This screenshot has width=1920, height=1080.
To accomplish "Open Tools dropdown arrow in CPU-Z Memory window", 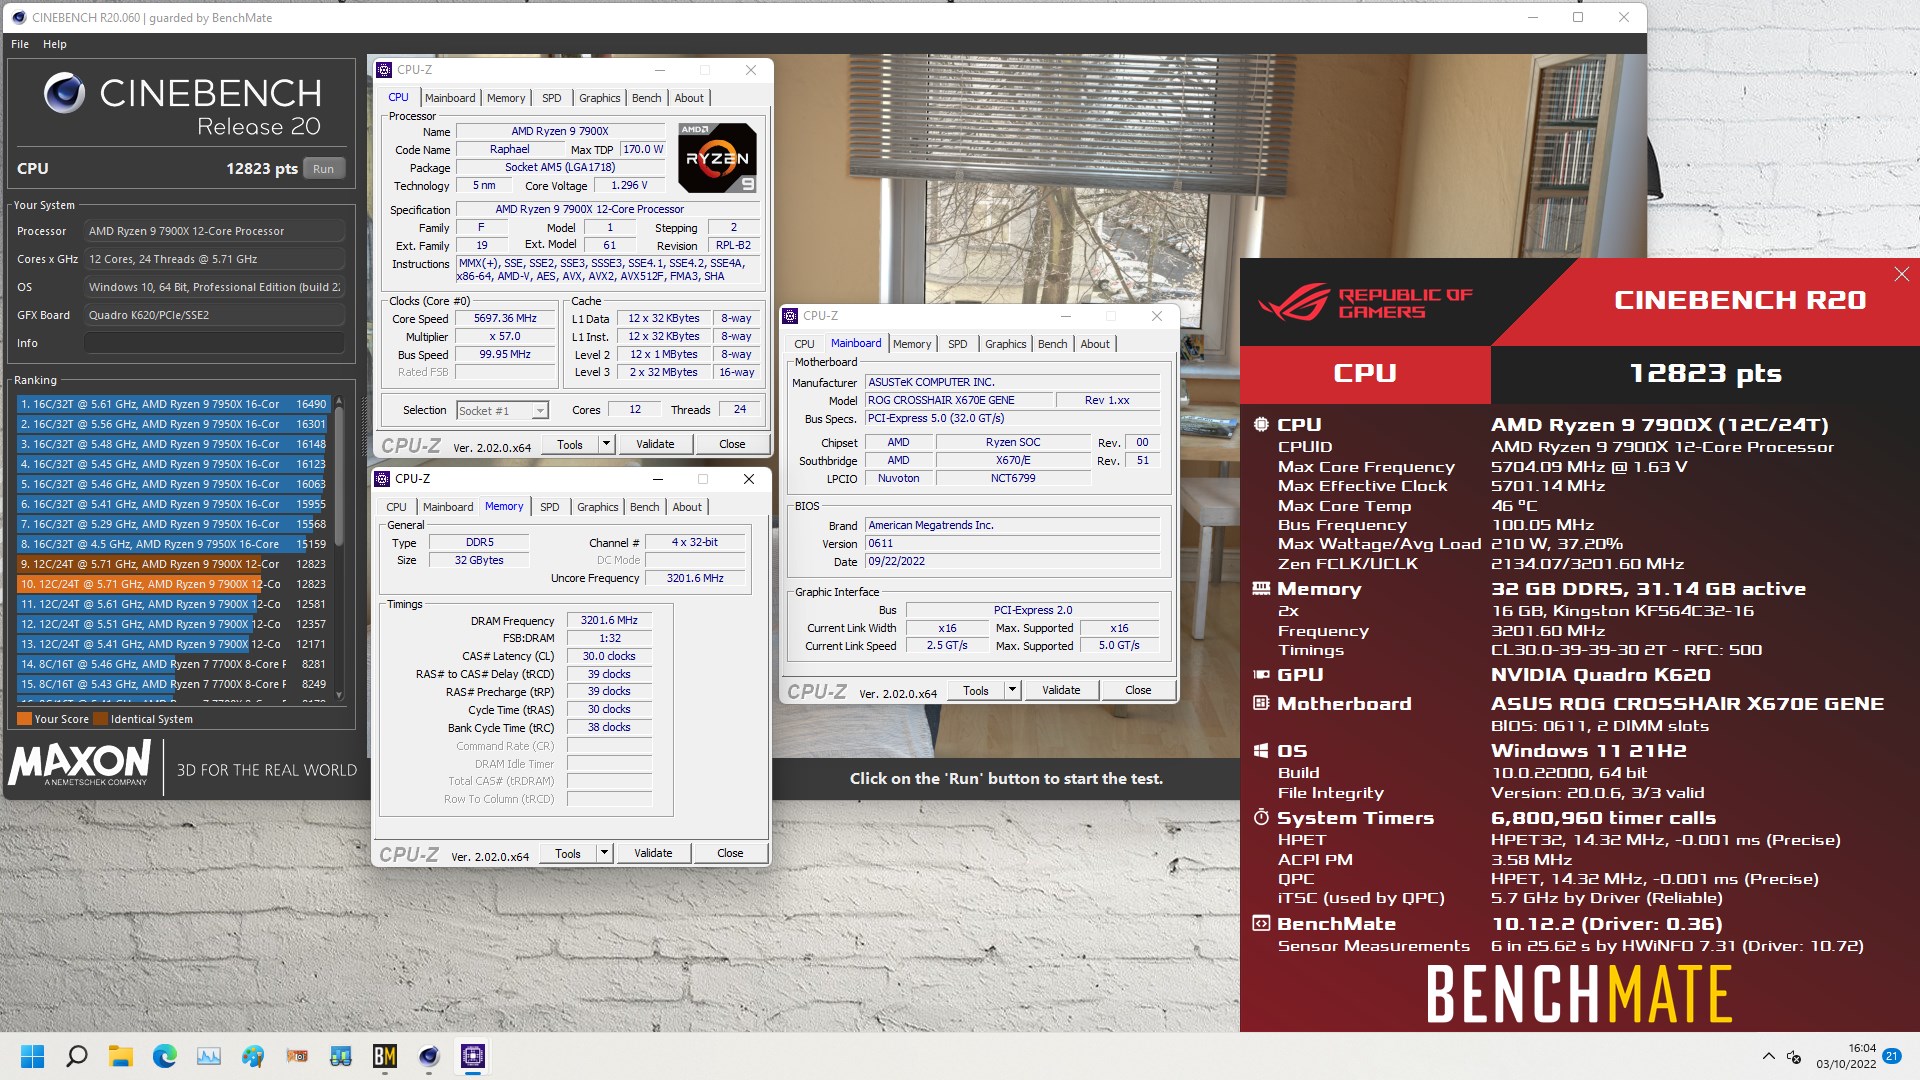I will pos(604,852).
